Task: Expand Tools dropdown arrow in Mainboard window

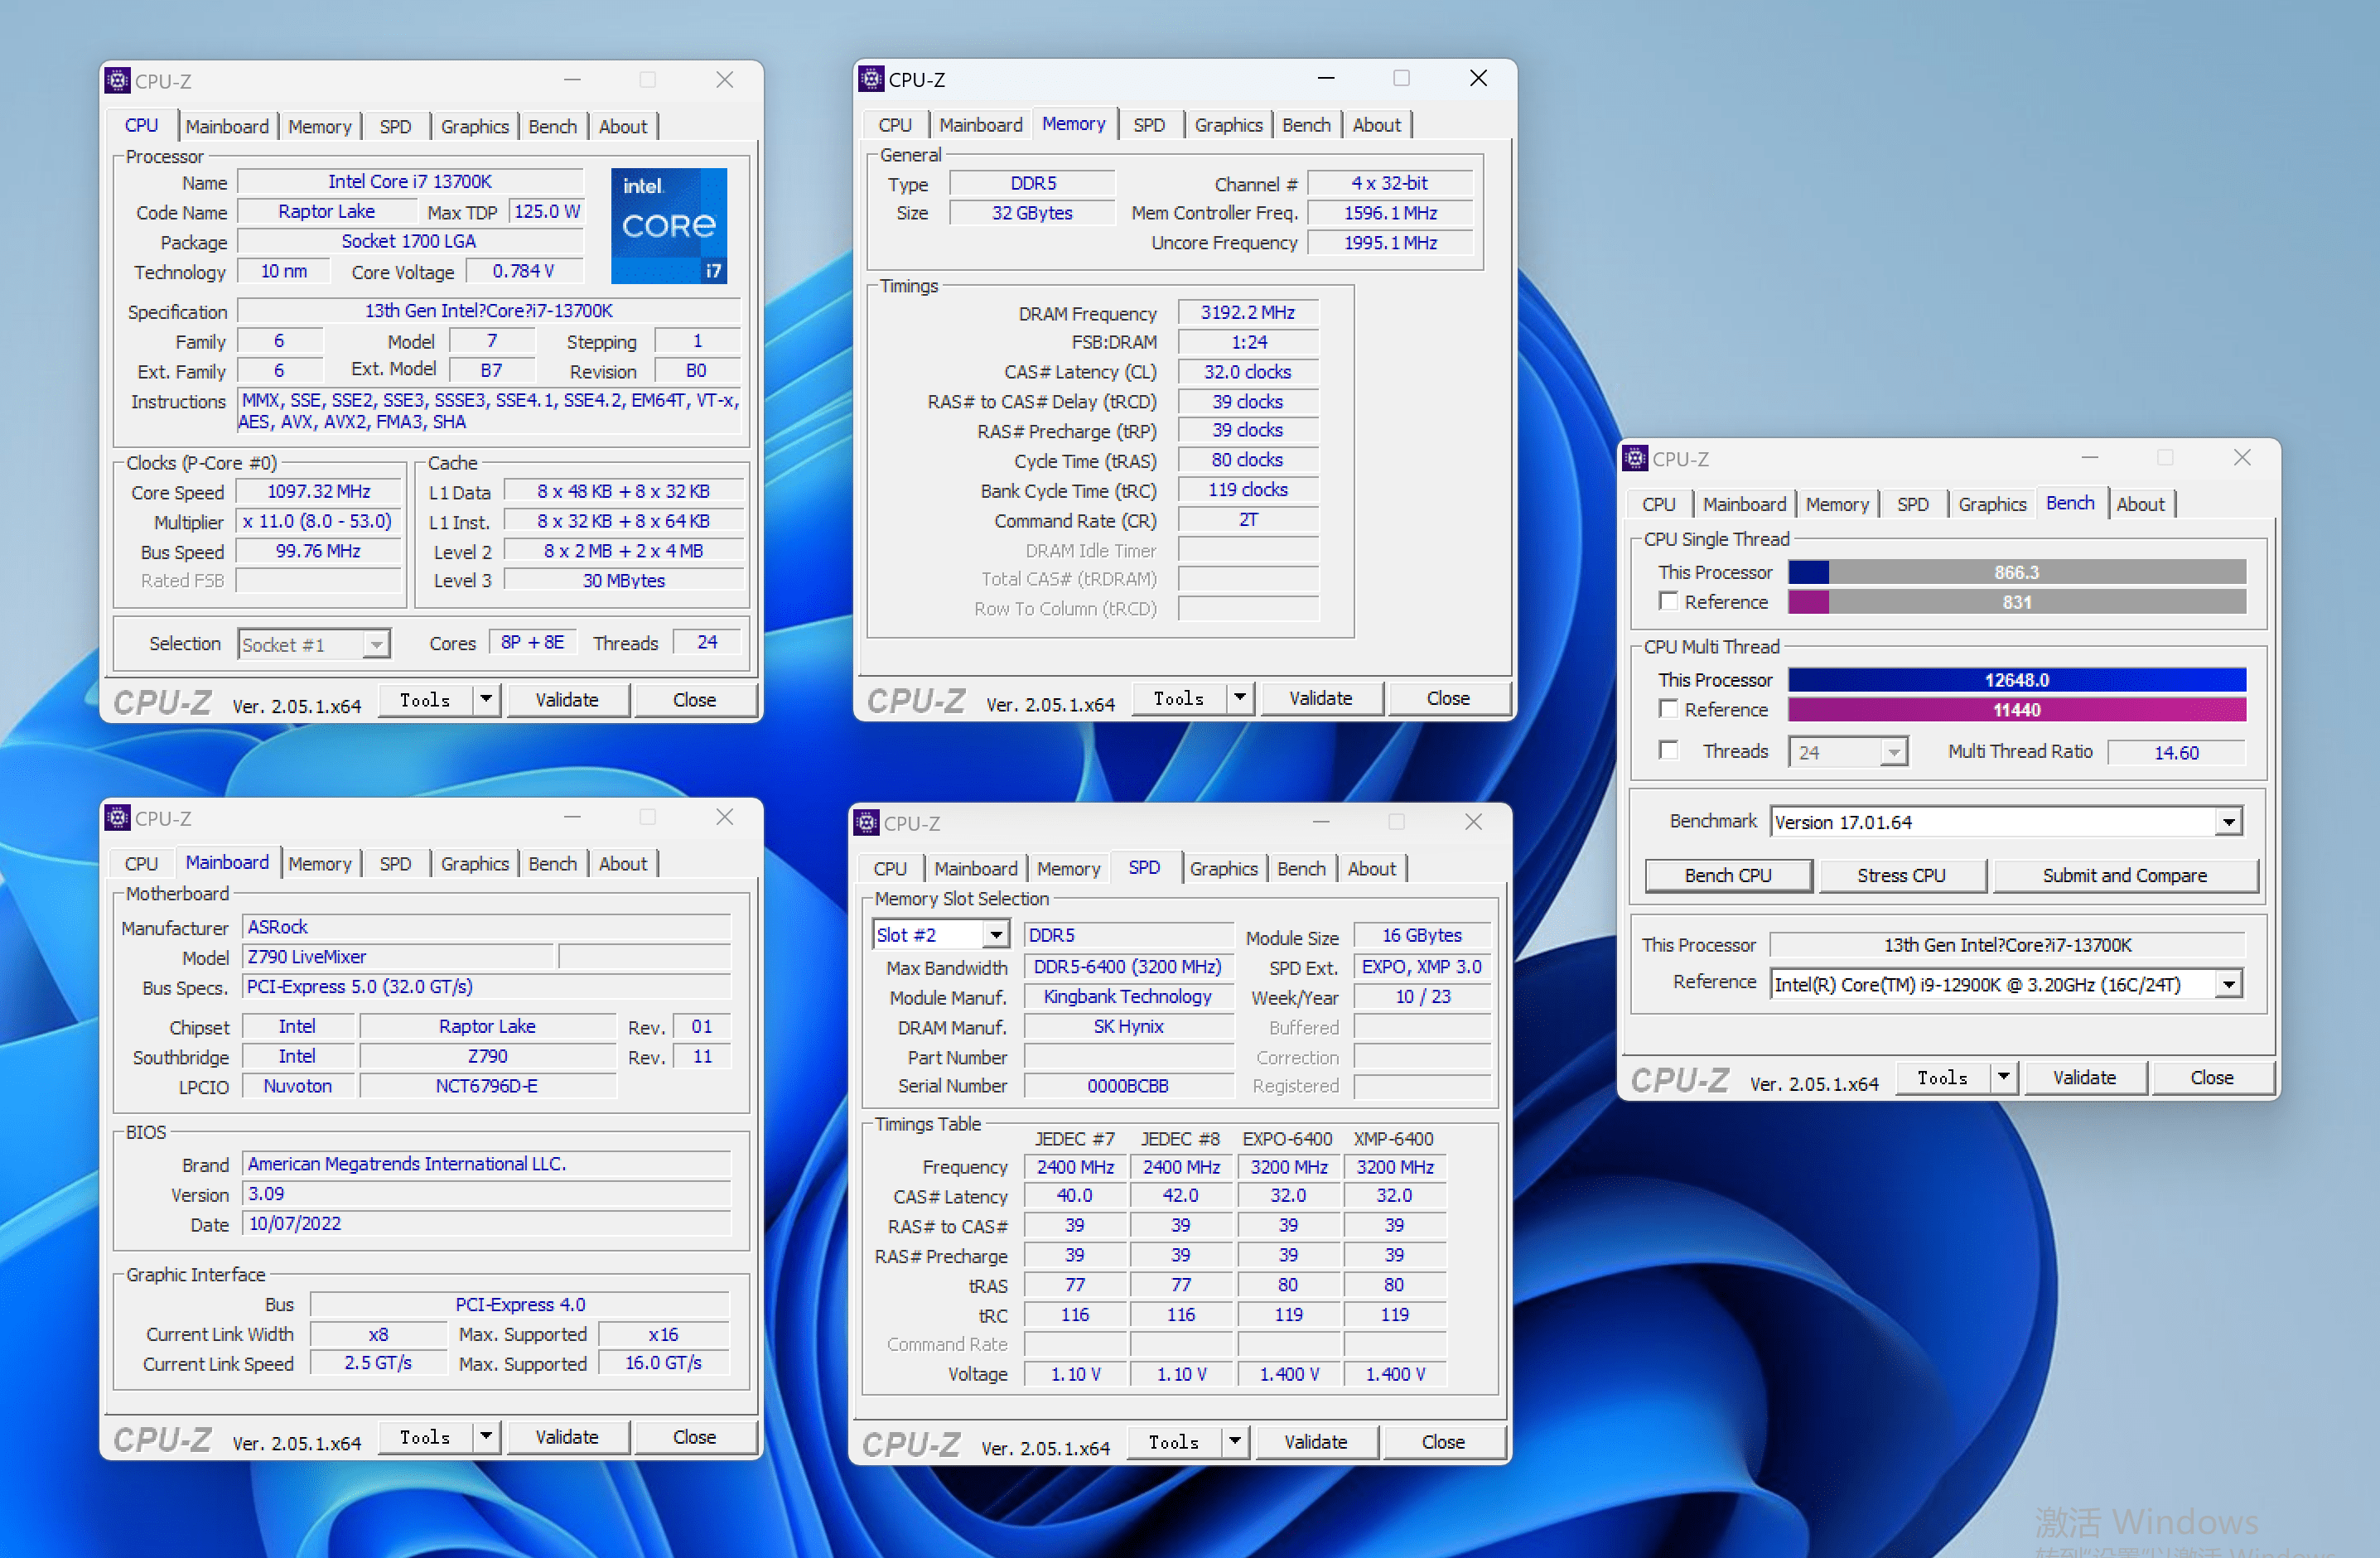Action: (486, 1436)
